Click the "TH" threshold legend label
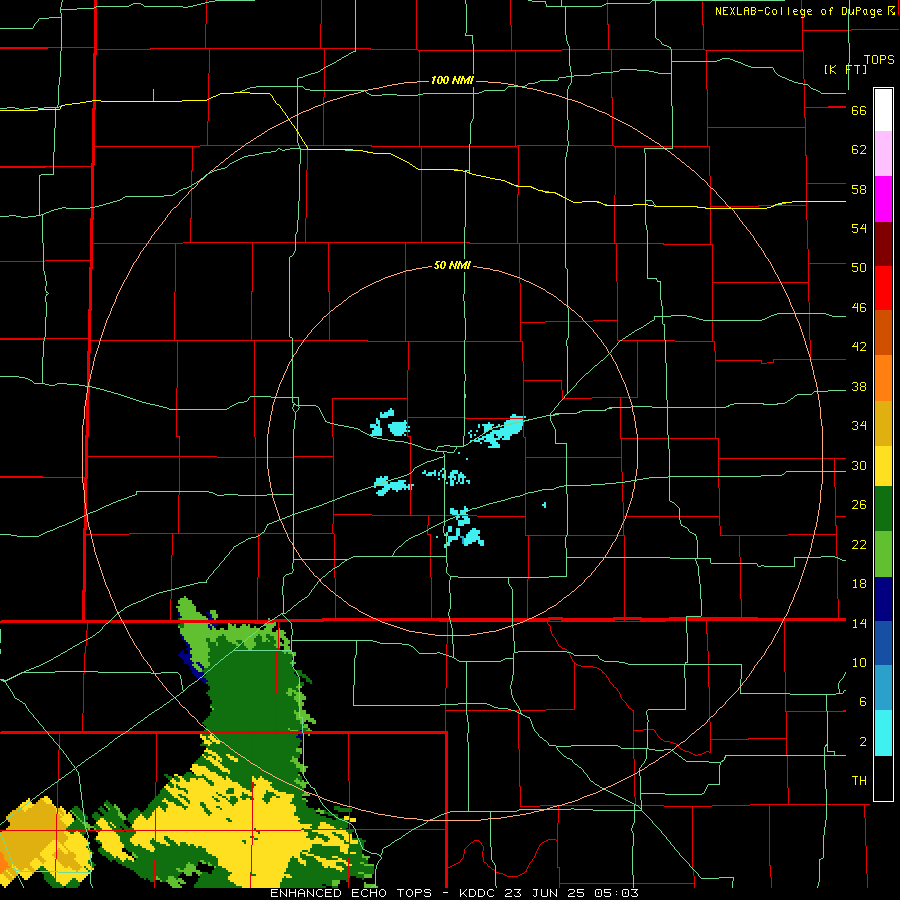Screen dimensions: 900x900 [x=859, y=781]
